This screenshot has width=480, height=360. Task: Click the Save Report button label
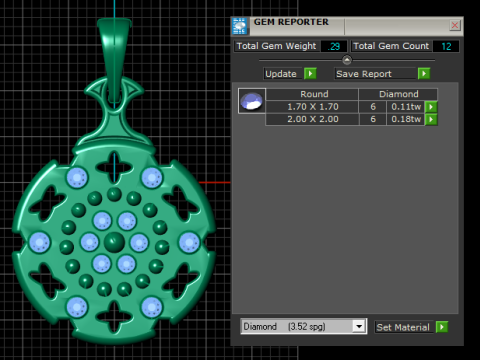click(x=376, y=74)
